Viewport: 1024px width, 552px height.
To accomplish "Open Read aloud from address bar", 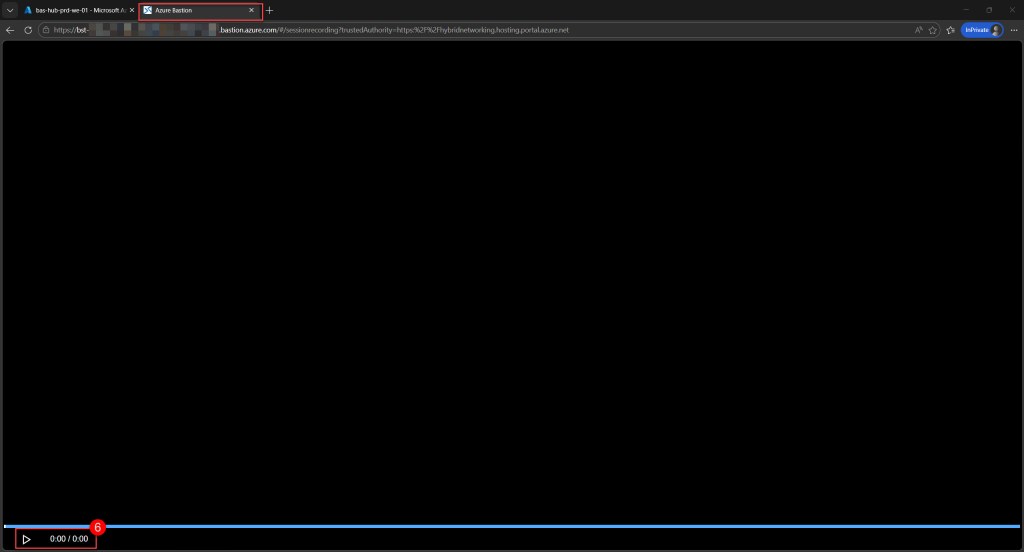I will tap(918, 30).
